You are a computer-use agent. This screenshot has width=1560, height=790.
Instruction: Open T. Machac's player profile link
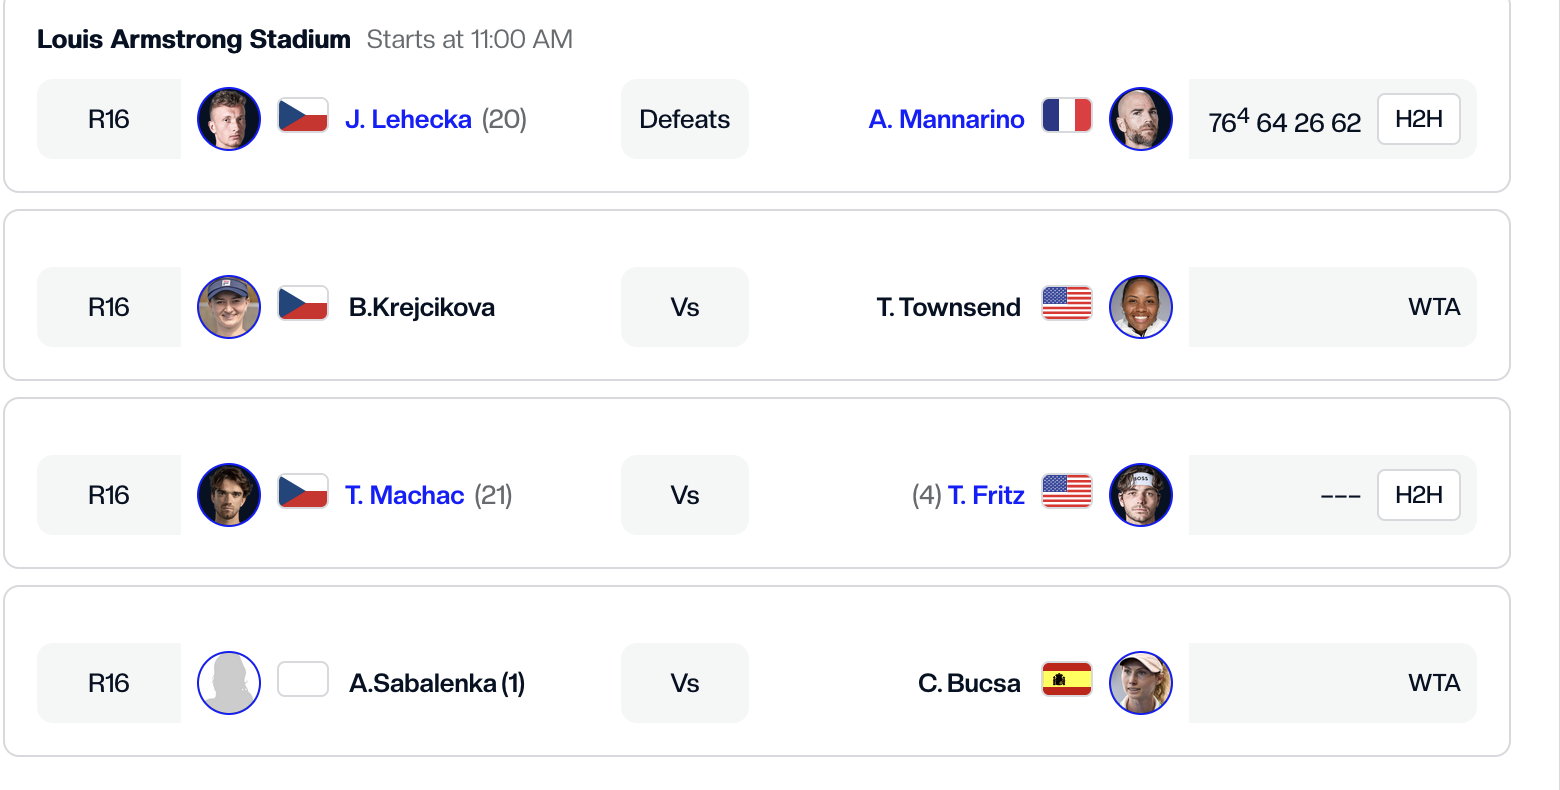point(404,495)
